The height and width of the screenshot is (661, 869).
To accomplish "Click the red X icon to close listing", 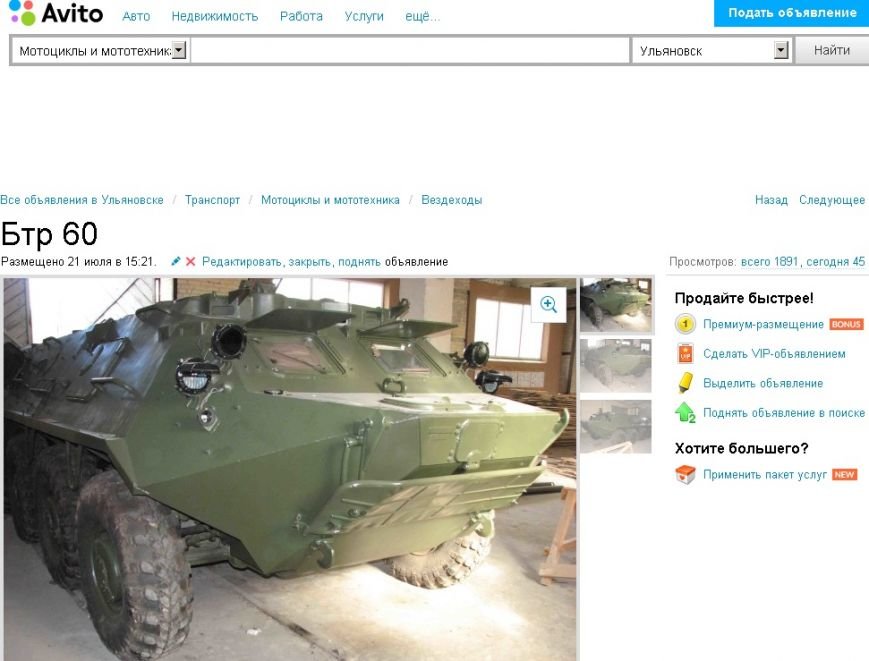I will (189, 259).
